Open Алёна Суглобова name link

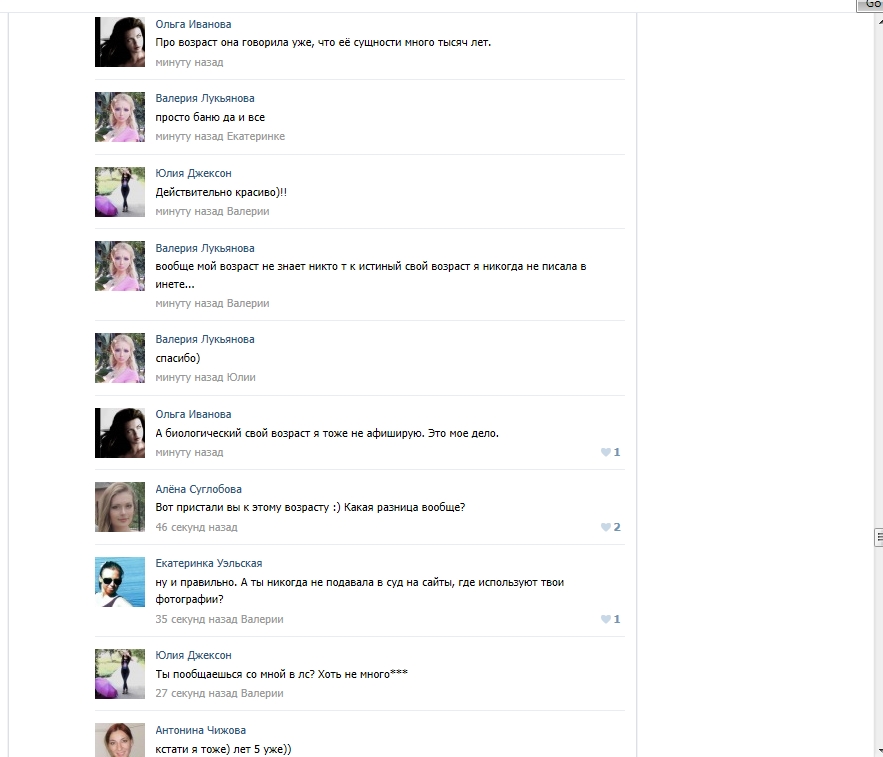(x=198, y=489)
